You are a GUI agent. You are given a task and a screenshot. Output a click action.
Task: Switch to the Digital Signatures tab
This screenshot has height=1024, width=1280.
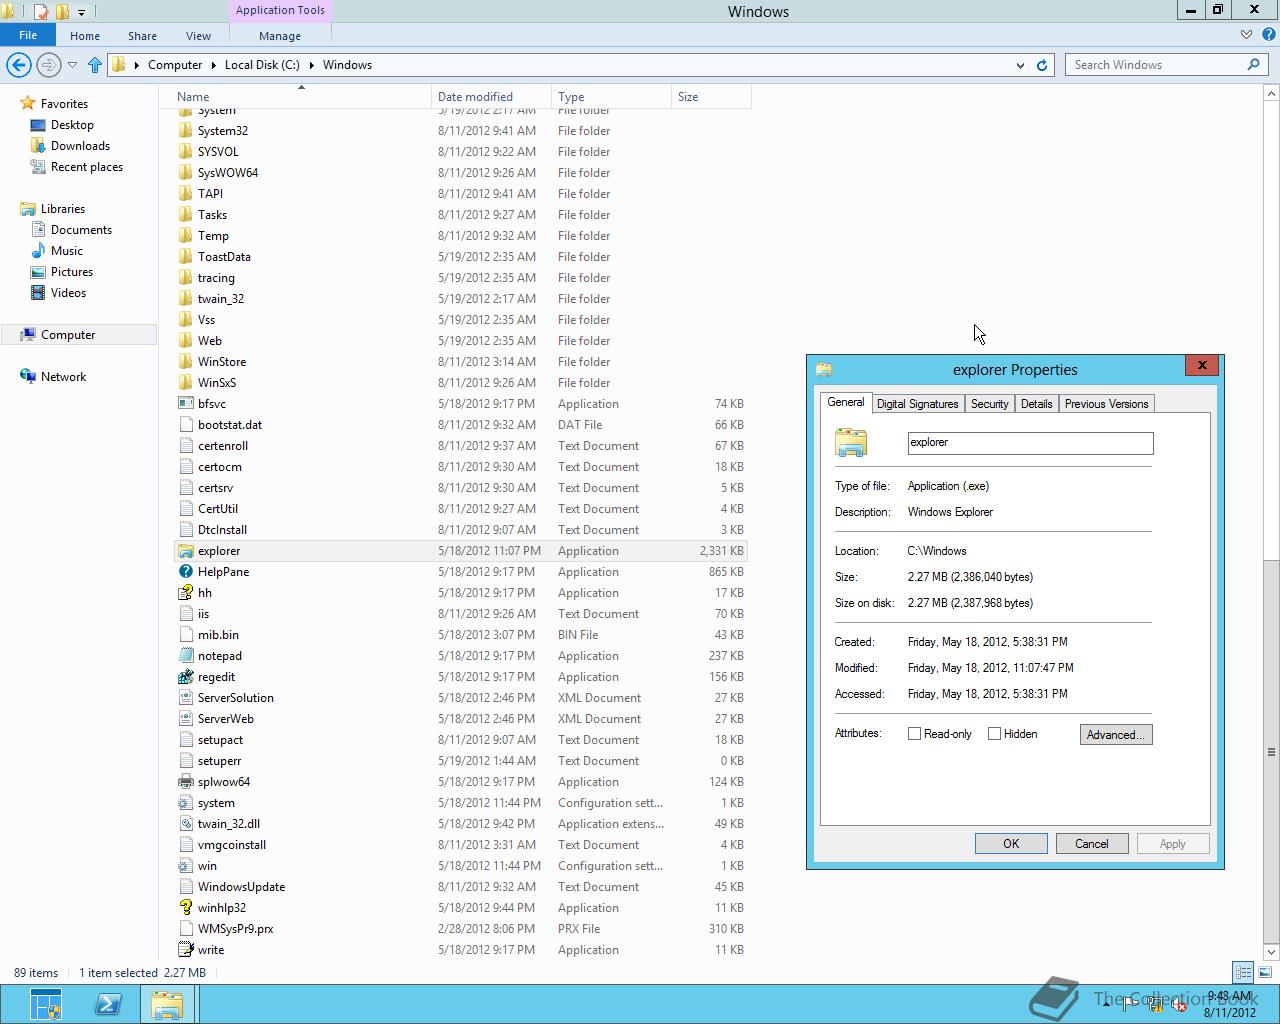917,404
